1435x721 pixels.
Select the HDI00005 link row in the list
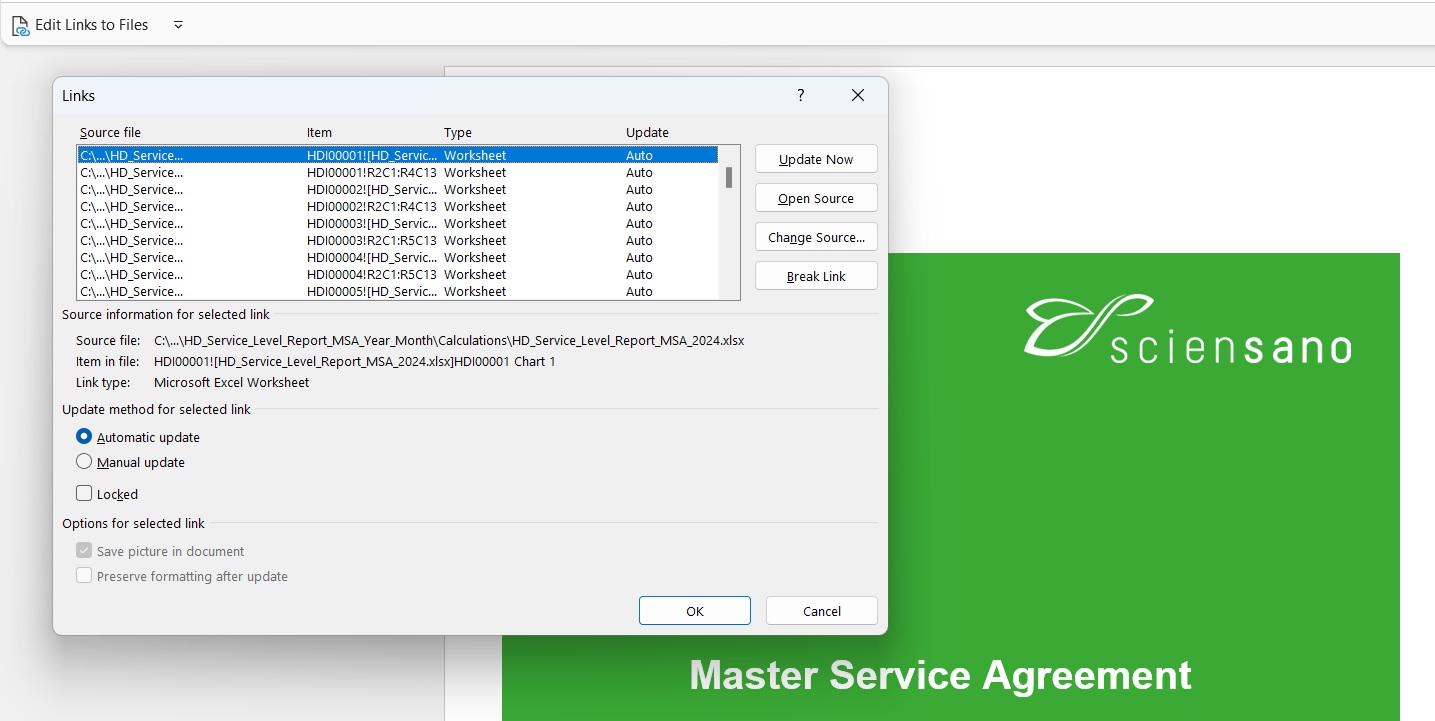point(371,291)
